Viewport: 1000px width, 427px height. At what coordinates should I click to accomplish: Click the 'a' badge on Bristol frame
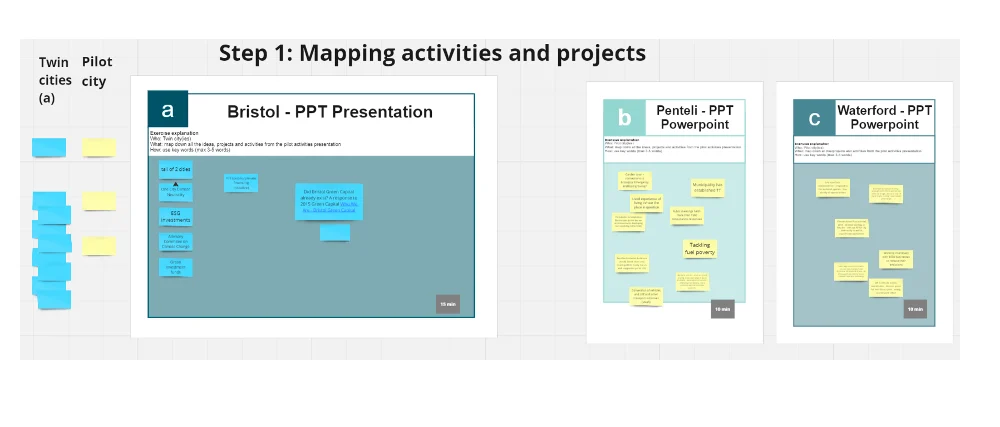point(168,111)
